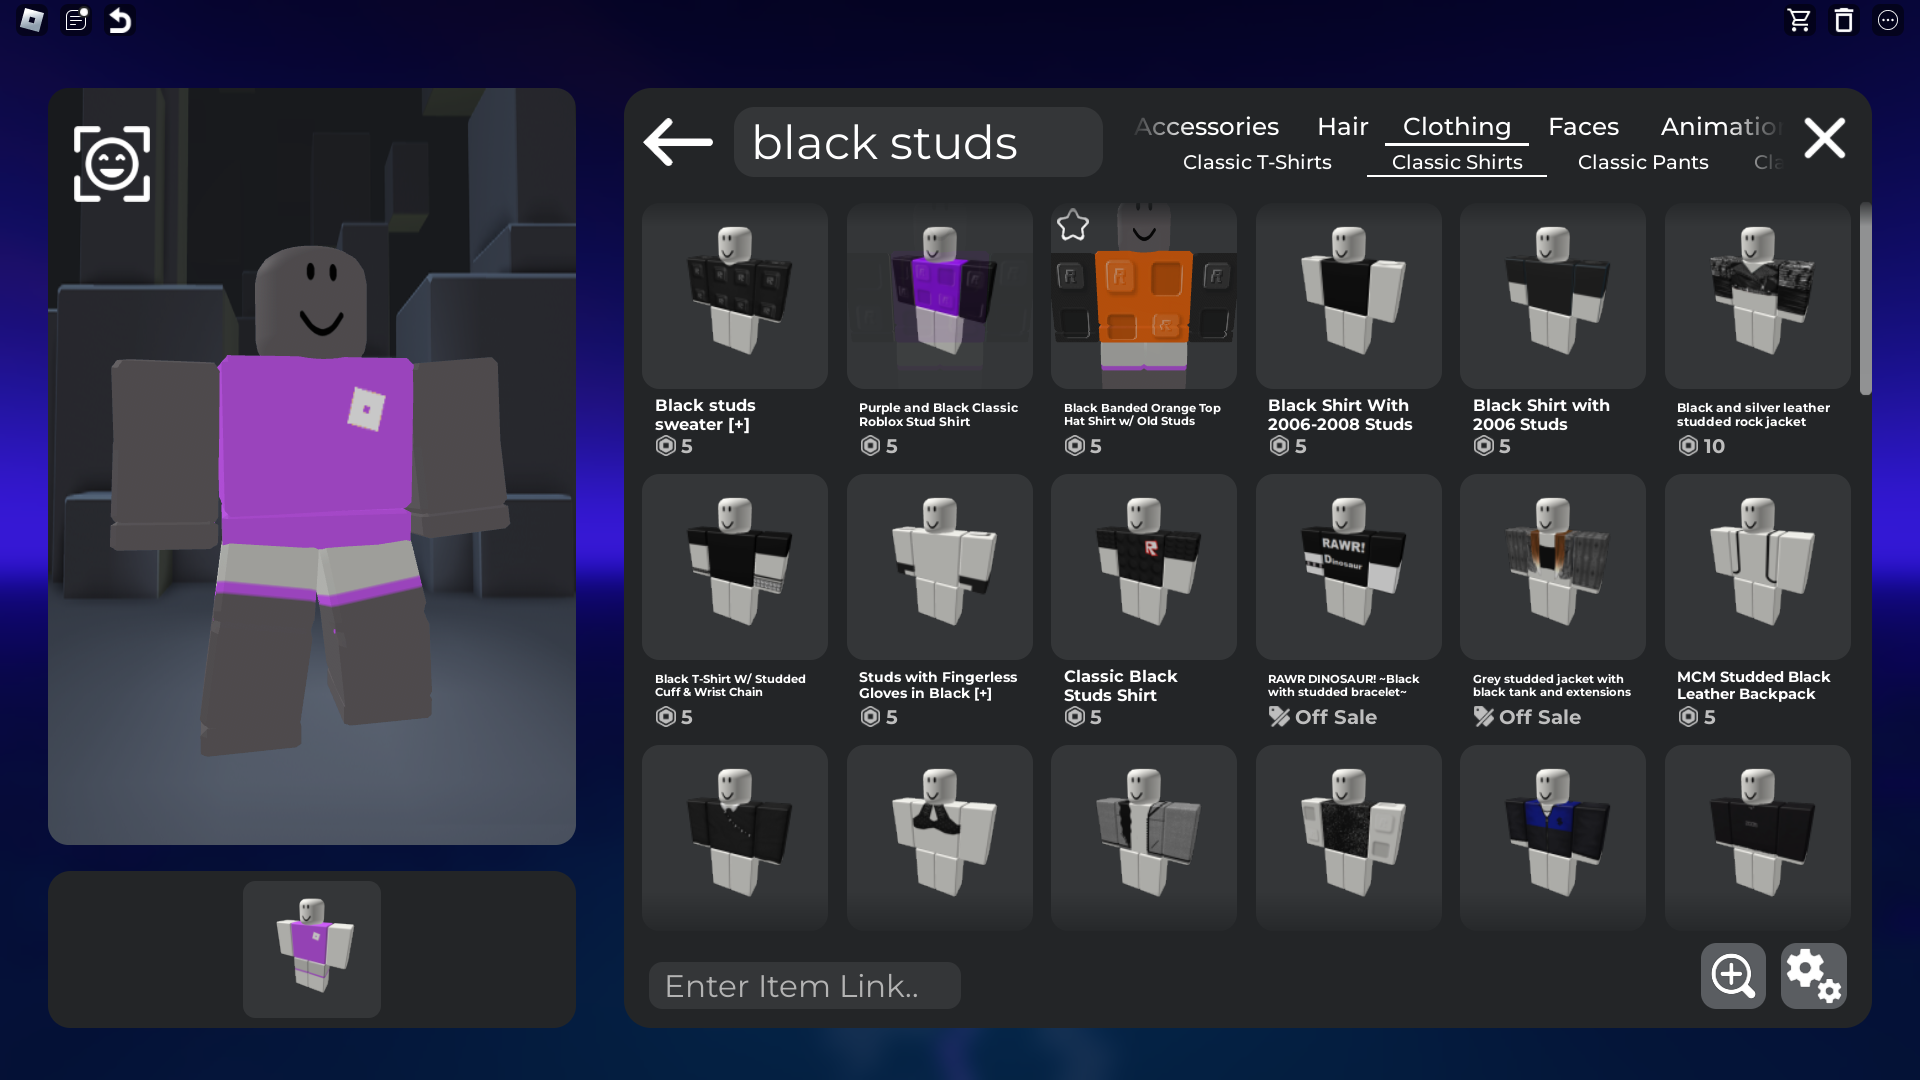Click the Enter Item Link field

point(804,986)
